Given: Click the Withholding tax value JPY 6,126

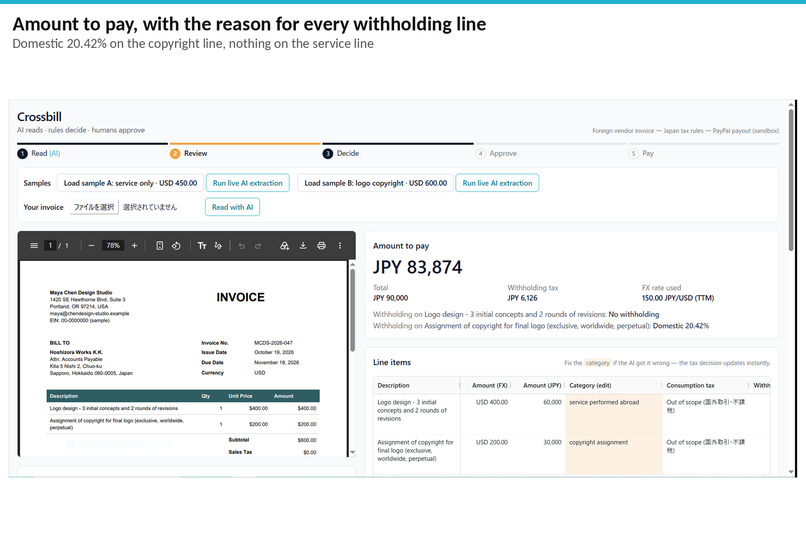Looking at the screenshot, I should pyautogui.click(x=522, y=298).
